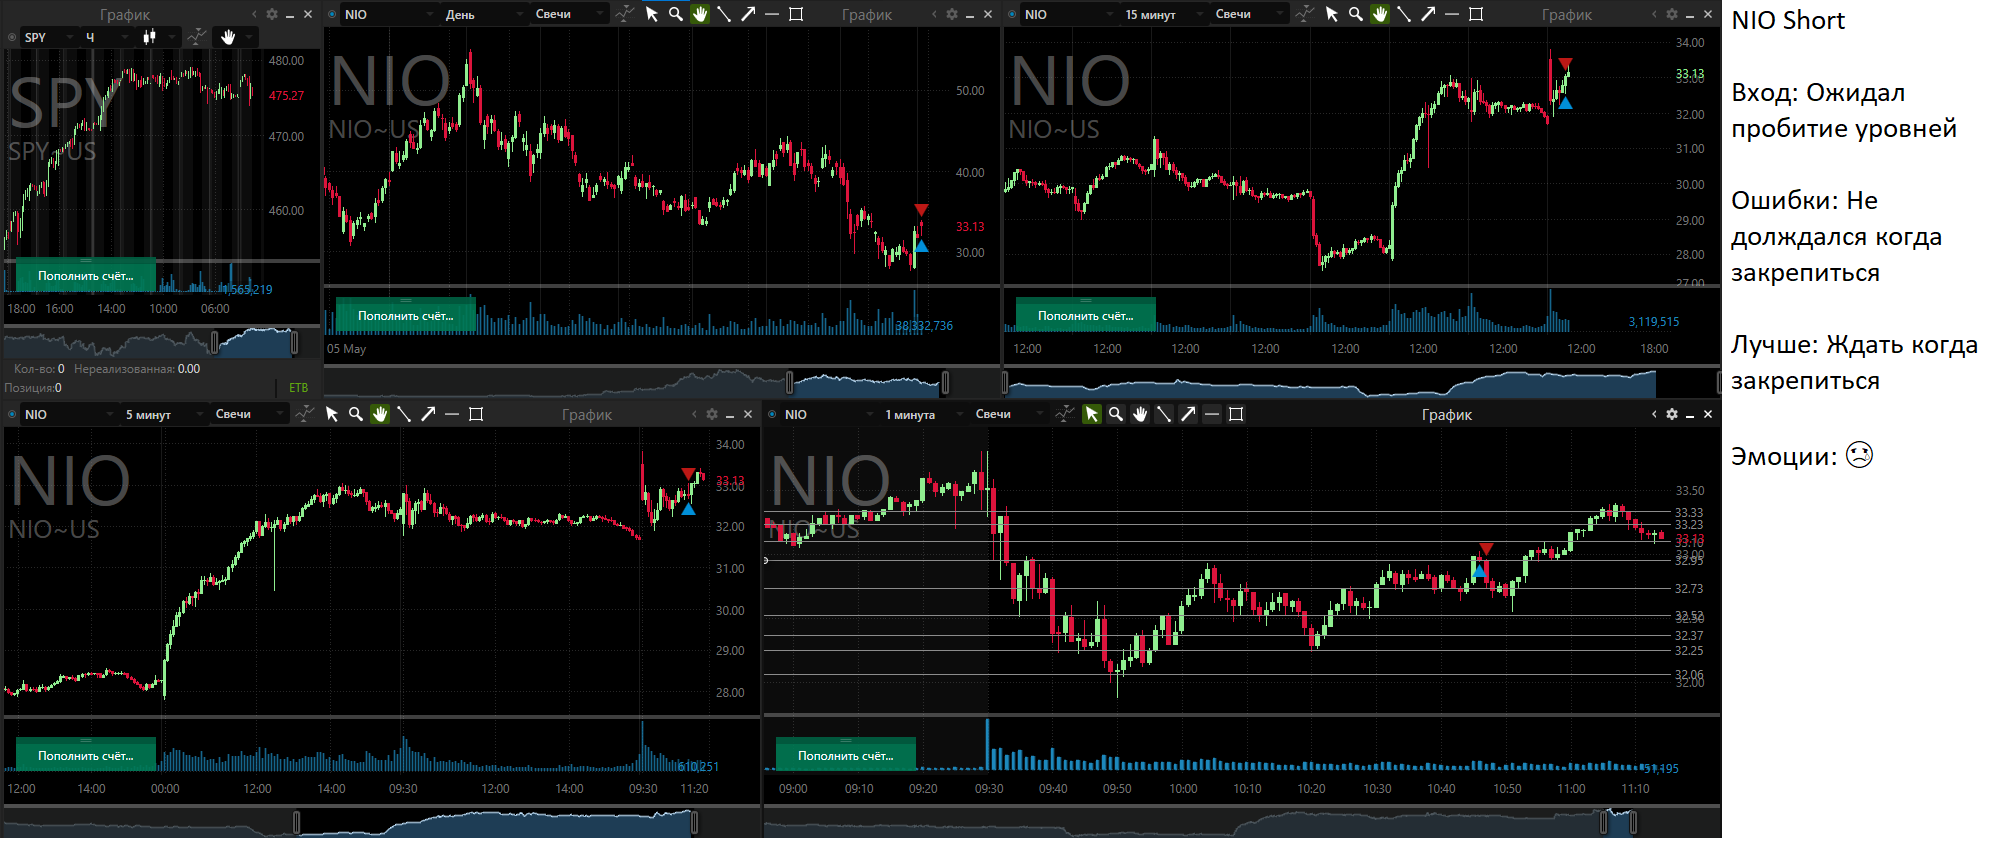1998x842 pixels.
Task: Select pointer tool in NIO 15 минут chart
Action: 1332,14
